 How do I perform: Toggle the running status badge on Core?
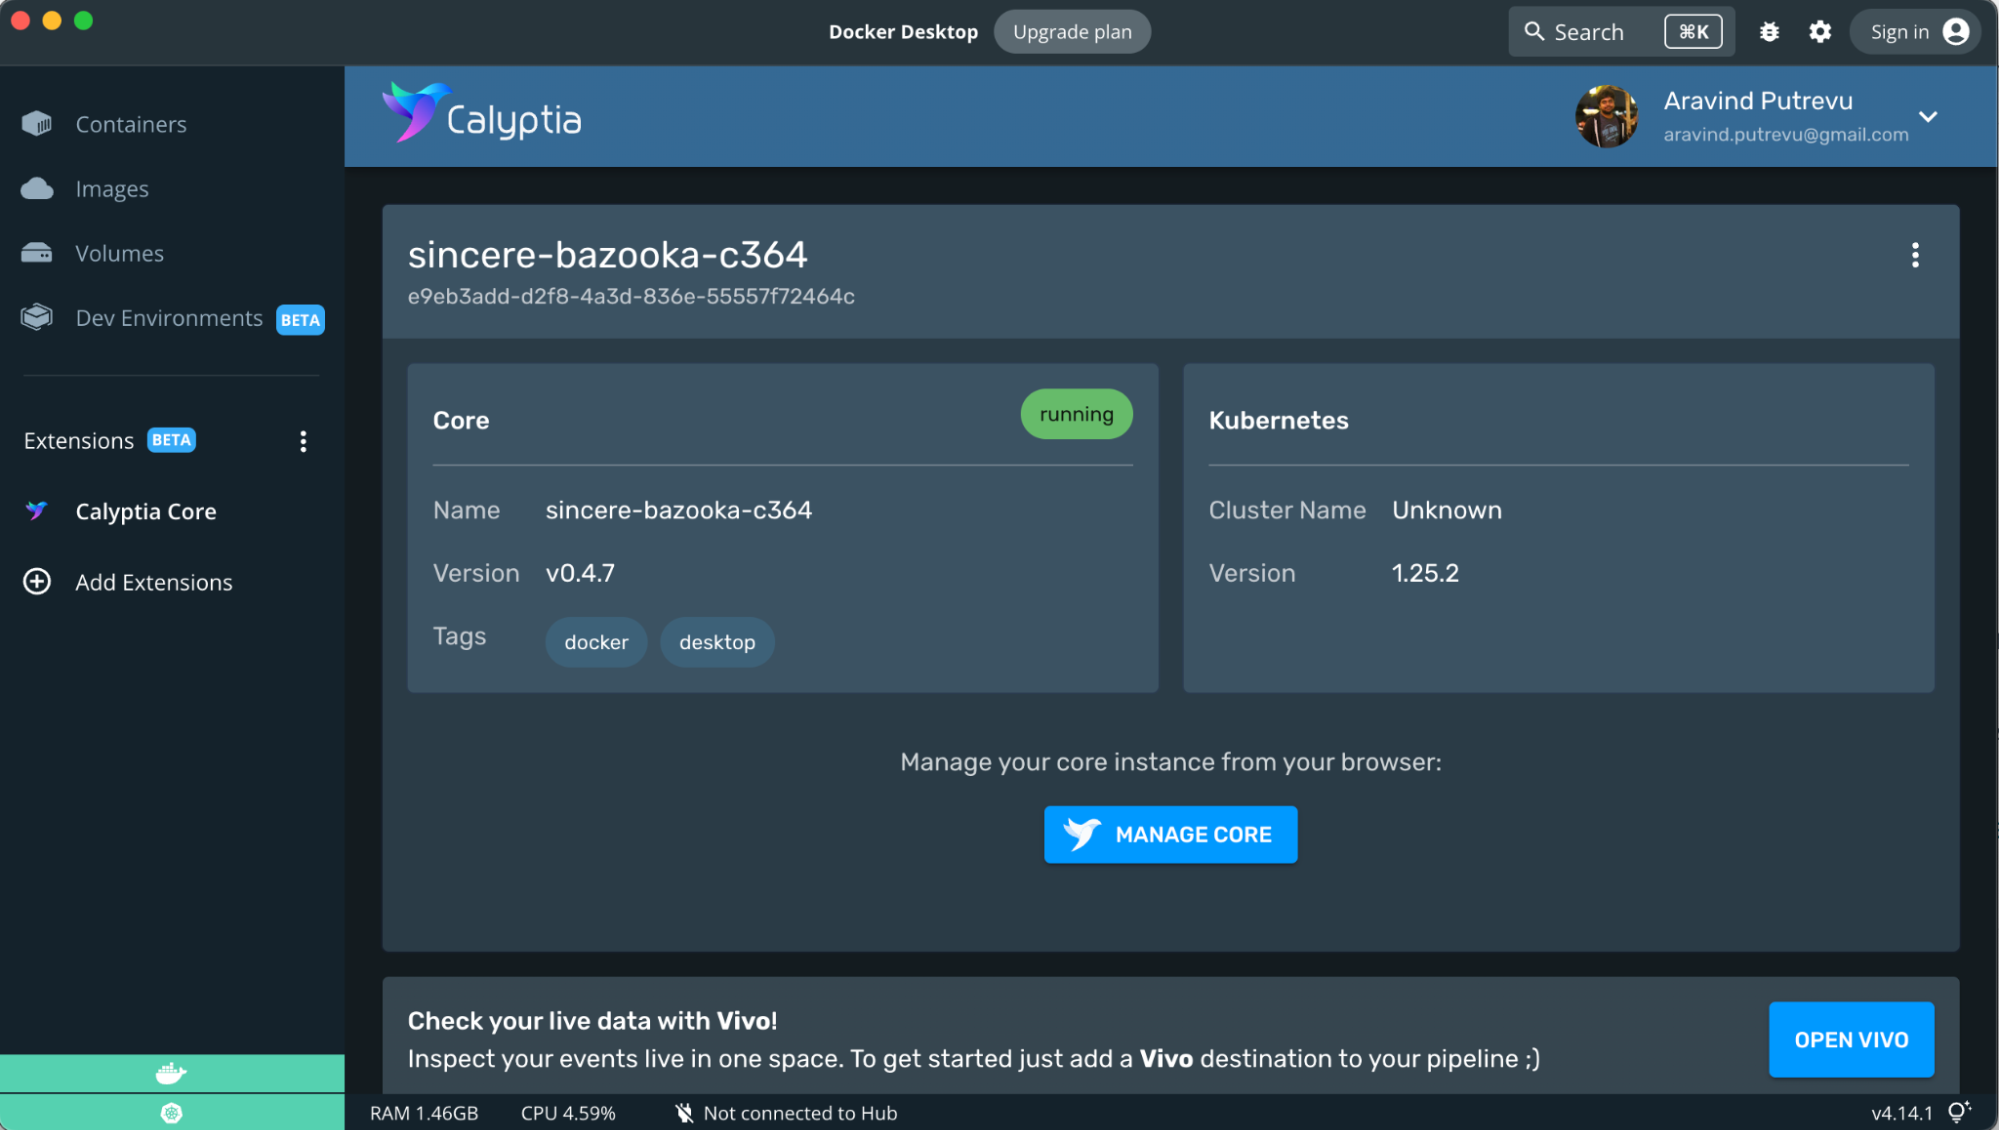1078,413
